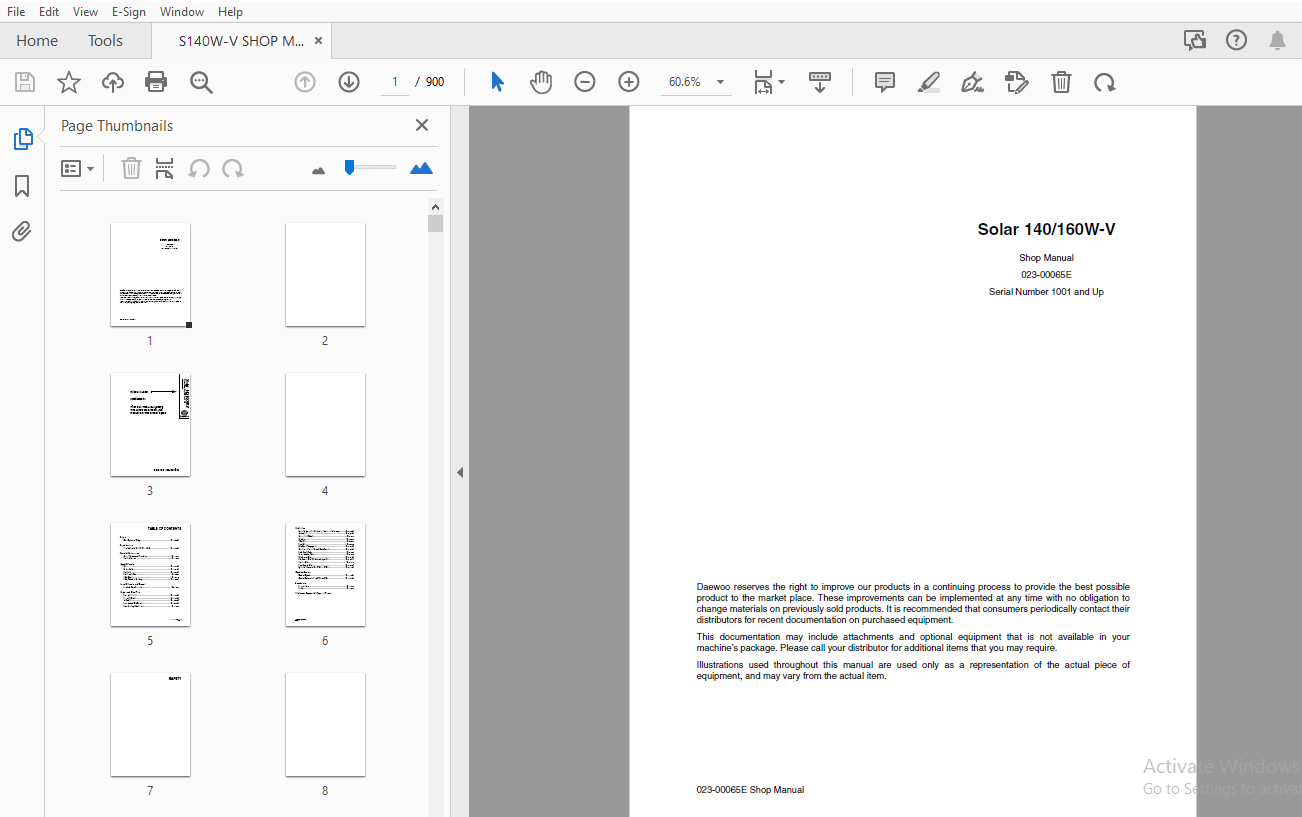The image size is (1302, 817).
Task: Print the document using printer icon
Action: pyautogui.click(x=157, y=82)
